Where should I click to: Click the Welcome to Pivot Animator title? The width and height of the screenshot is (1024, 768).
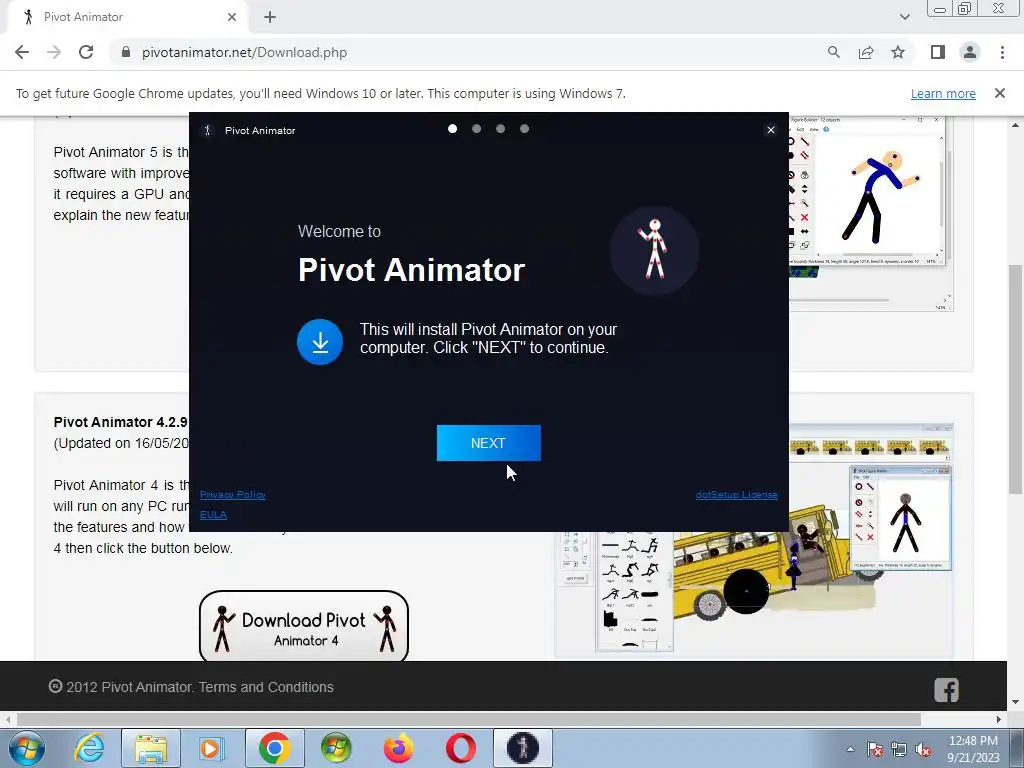pos(411,255)
